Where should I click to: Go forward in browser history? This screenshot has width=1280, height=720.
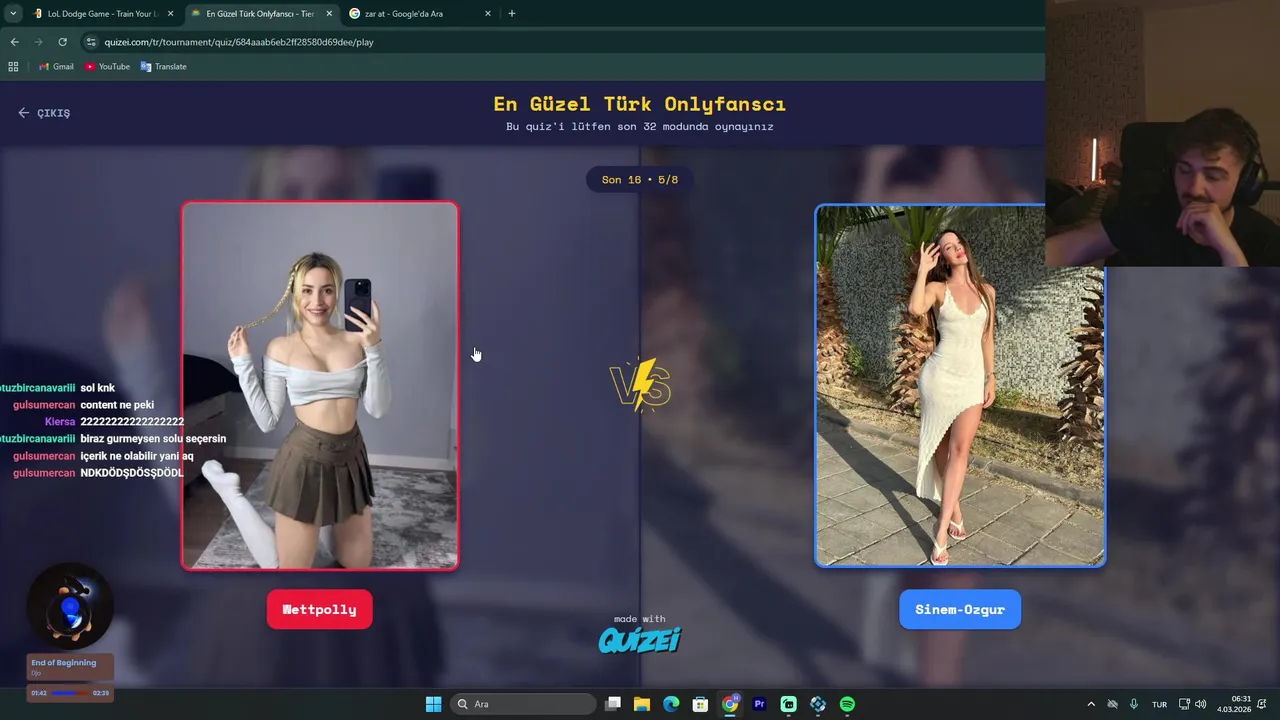38,42
